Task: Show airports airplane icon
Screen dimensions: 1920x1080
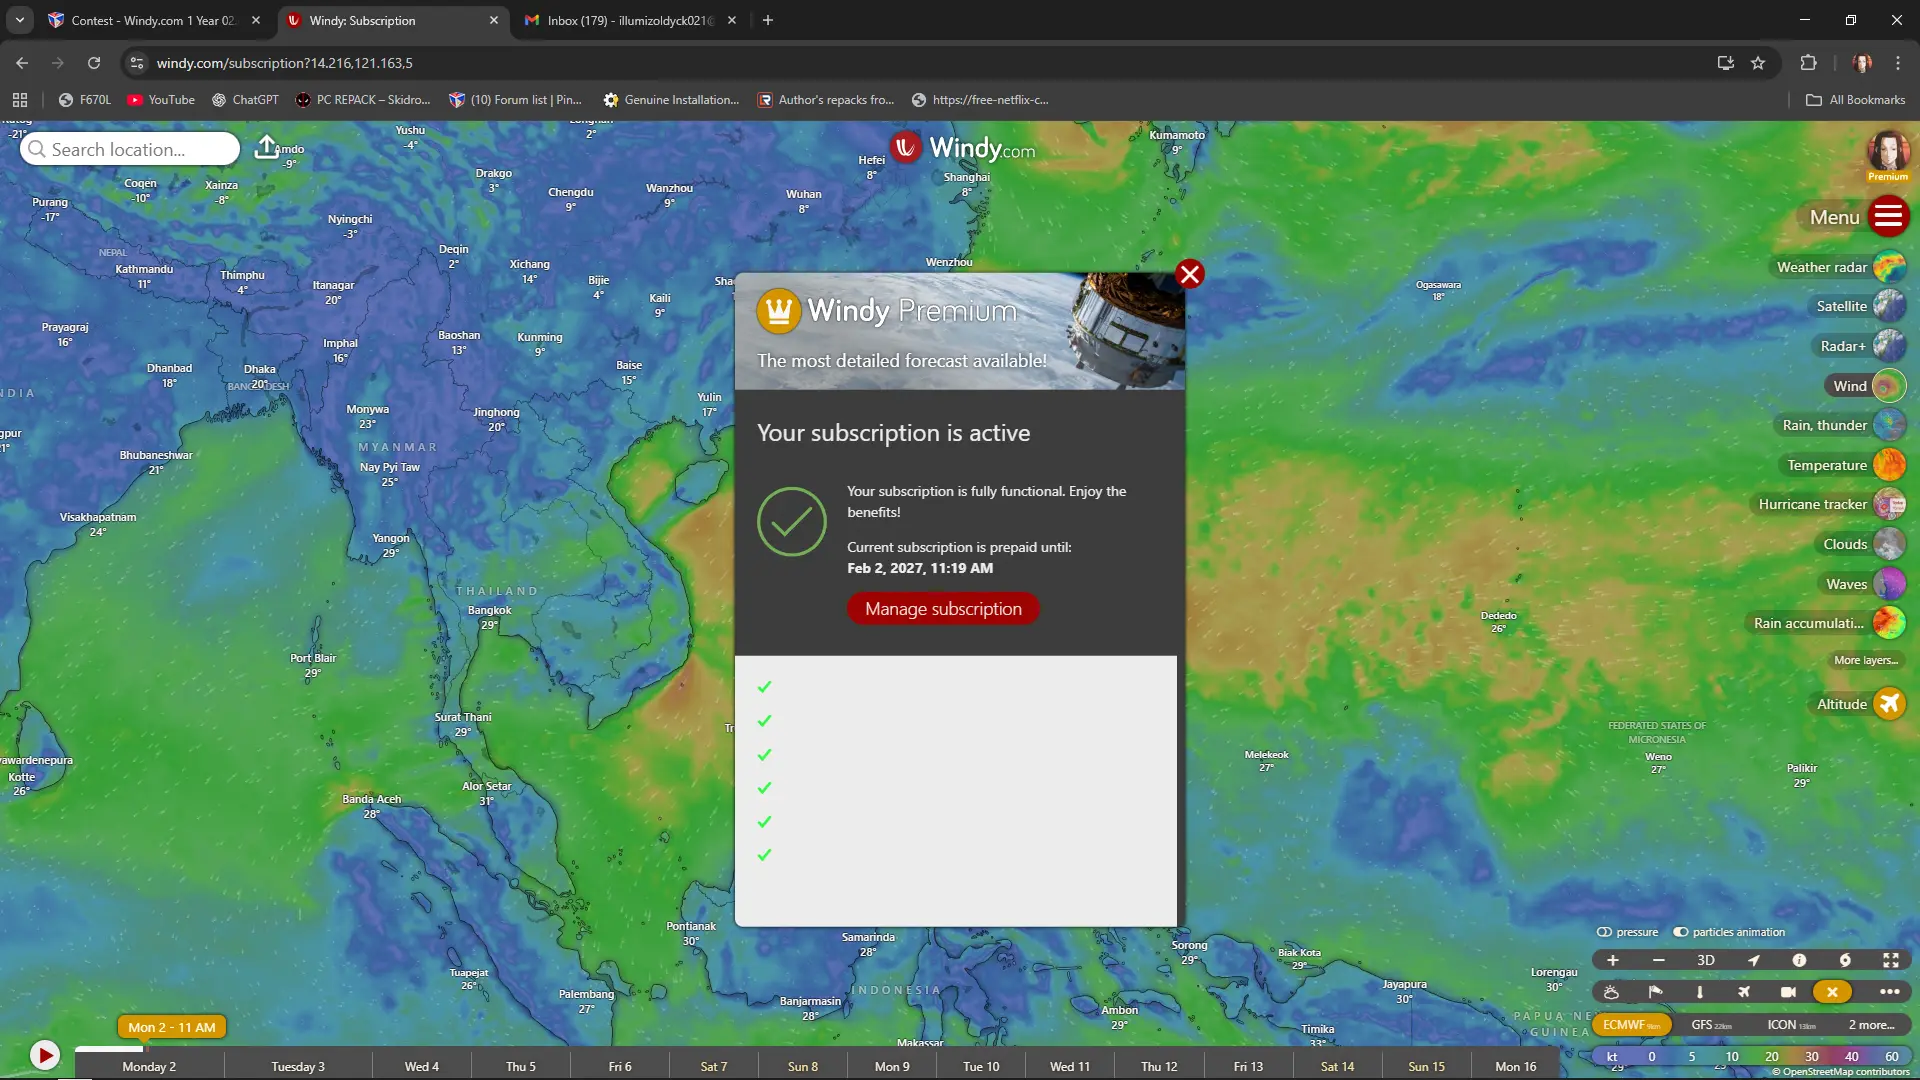Action: point(1744,992)
